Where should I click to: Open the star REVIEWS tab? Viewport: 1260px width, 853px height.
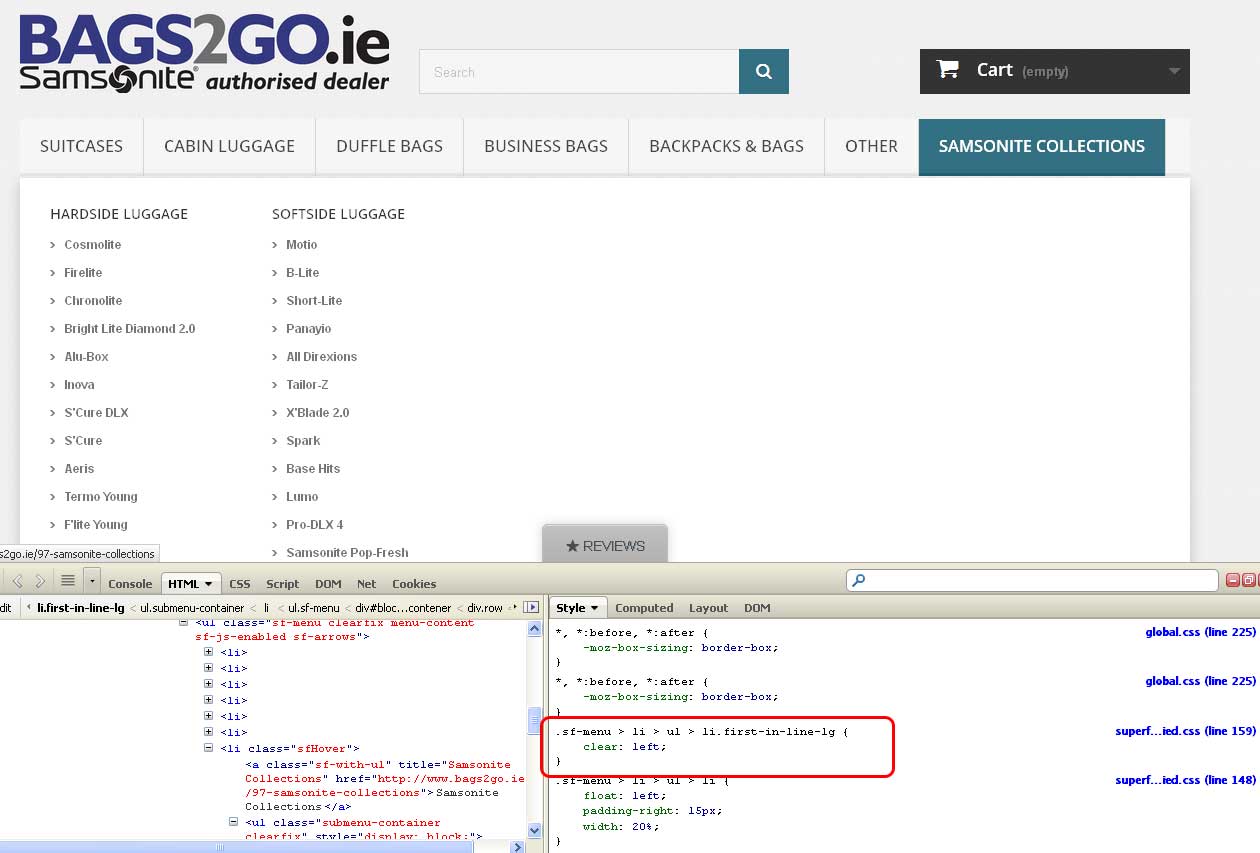pyautogui.click(x=605, y=545)
